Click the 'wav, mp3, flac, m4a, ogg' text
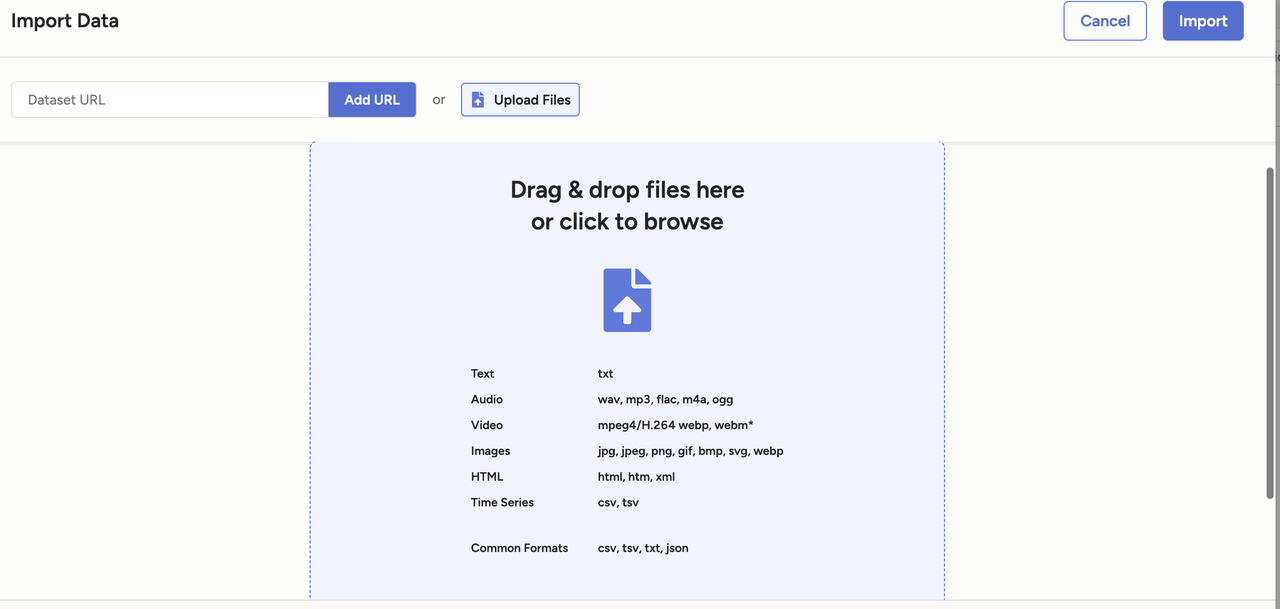The width and height of the screenshot is (1280, 609). click(x=665, y=400)
